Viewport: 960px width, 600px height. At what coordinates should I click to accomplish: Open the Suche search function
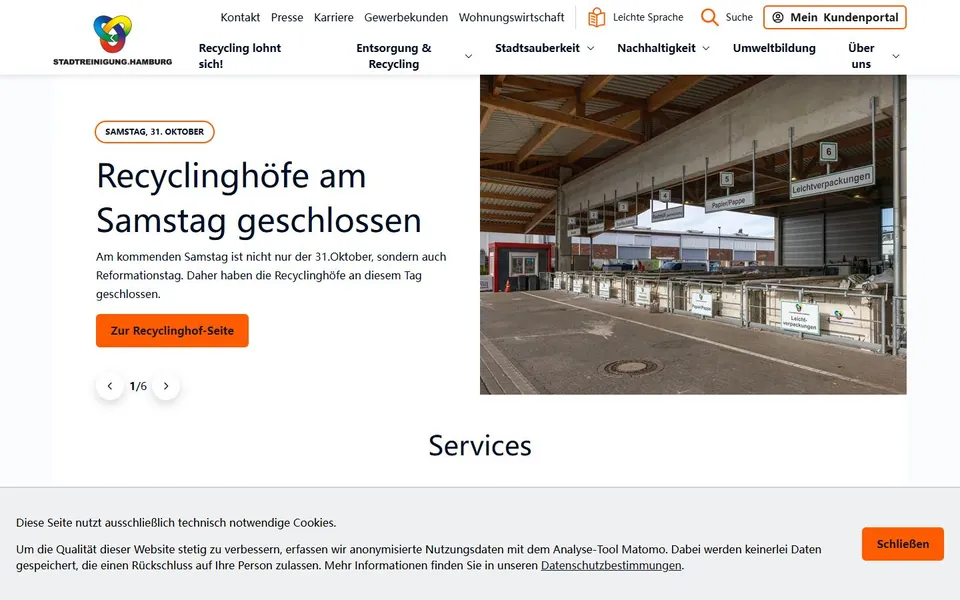pyautogui.click(x=727, y=17)
